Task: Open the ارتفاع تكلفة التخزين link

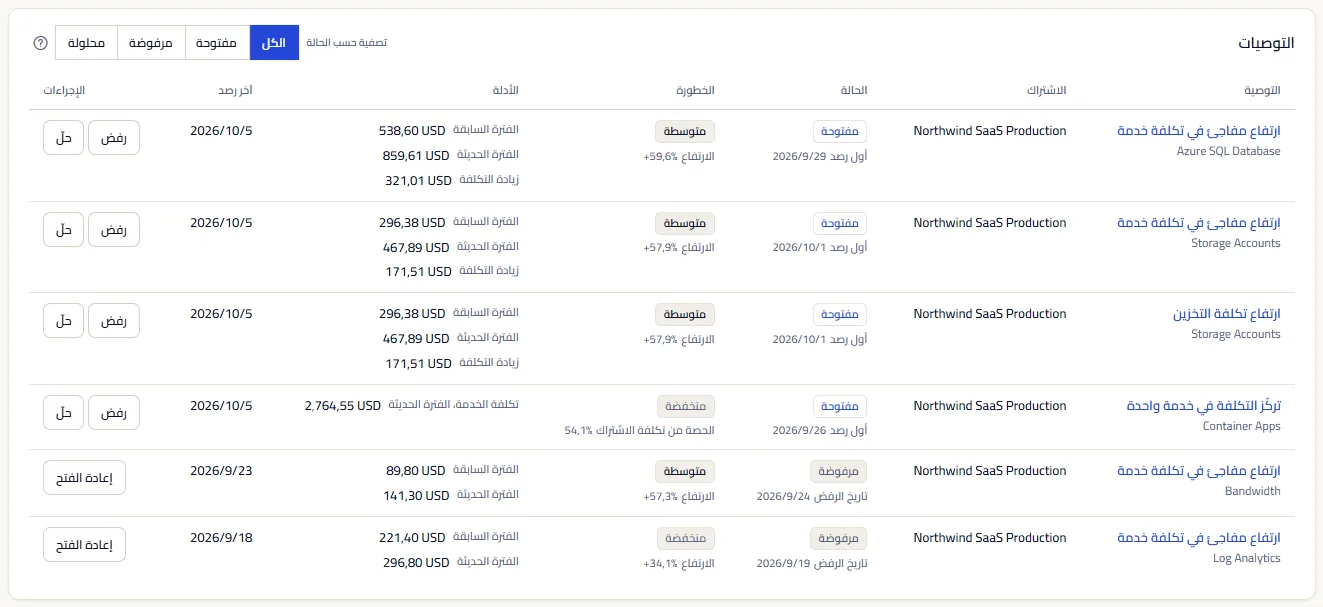Action: coord(1227,314)
